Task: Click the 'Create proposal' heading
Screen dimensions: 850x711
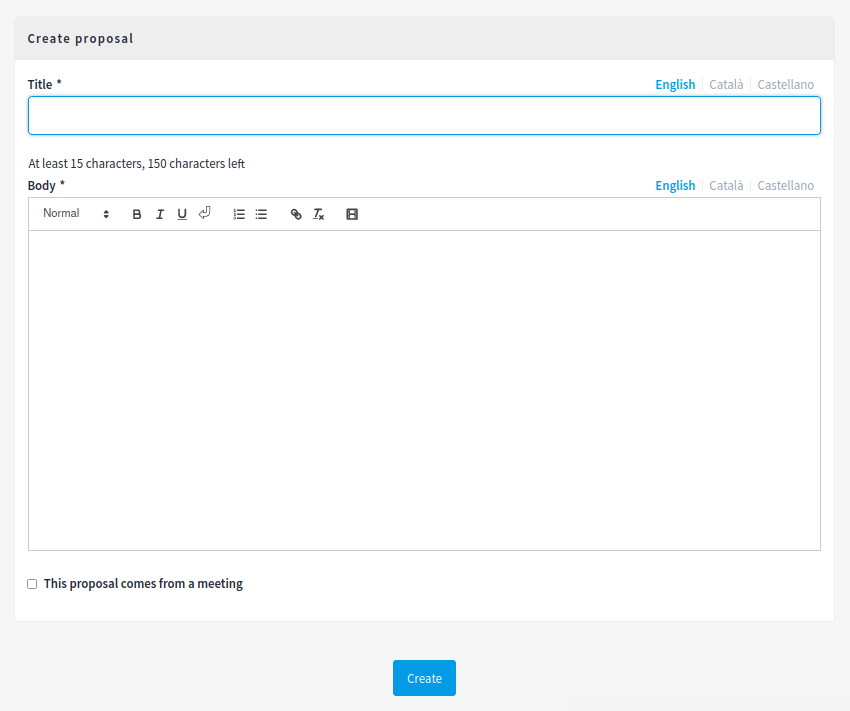Action: coord(80,38)
